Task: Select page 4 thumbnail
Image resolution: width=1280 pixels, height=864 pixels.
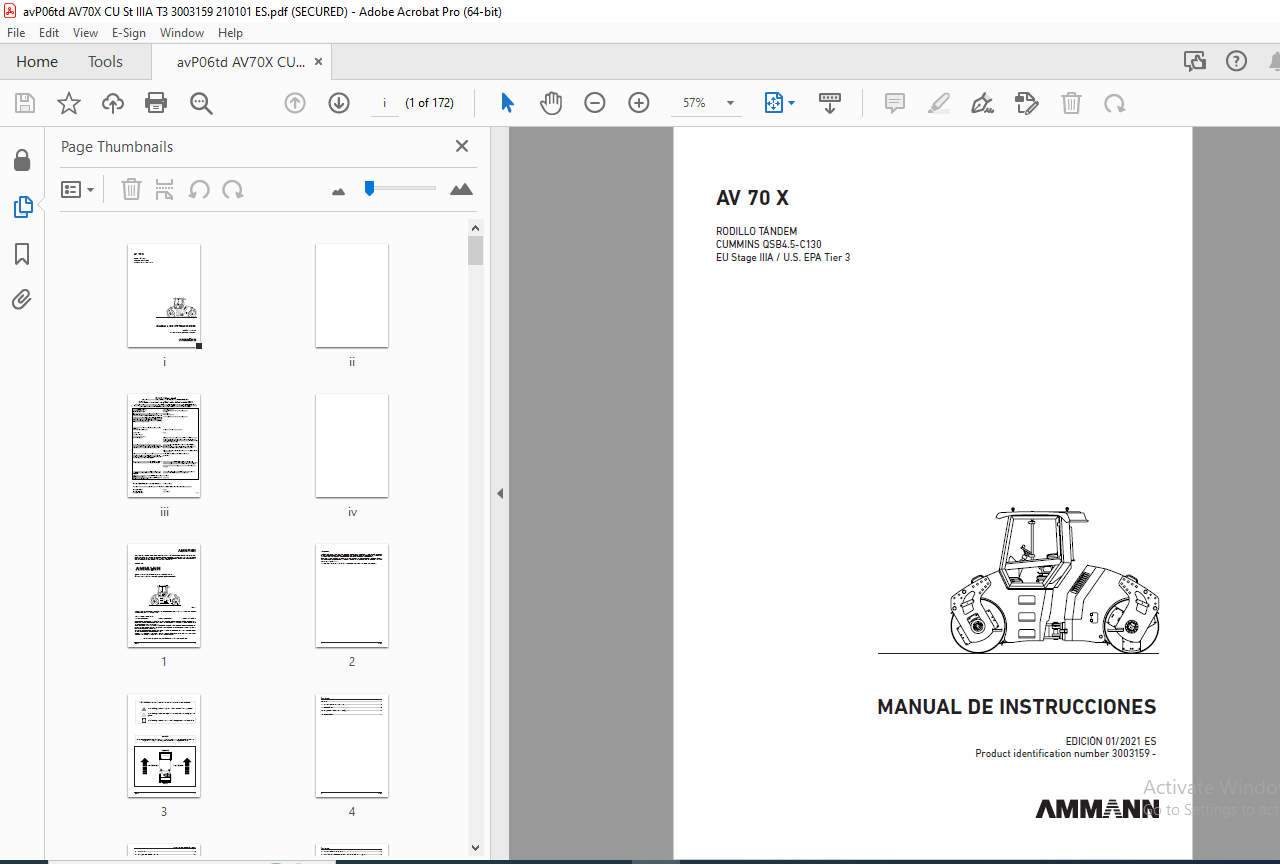Action: [352, 746]
